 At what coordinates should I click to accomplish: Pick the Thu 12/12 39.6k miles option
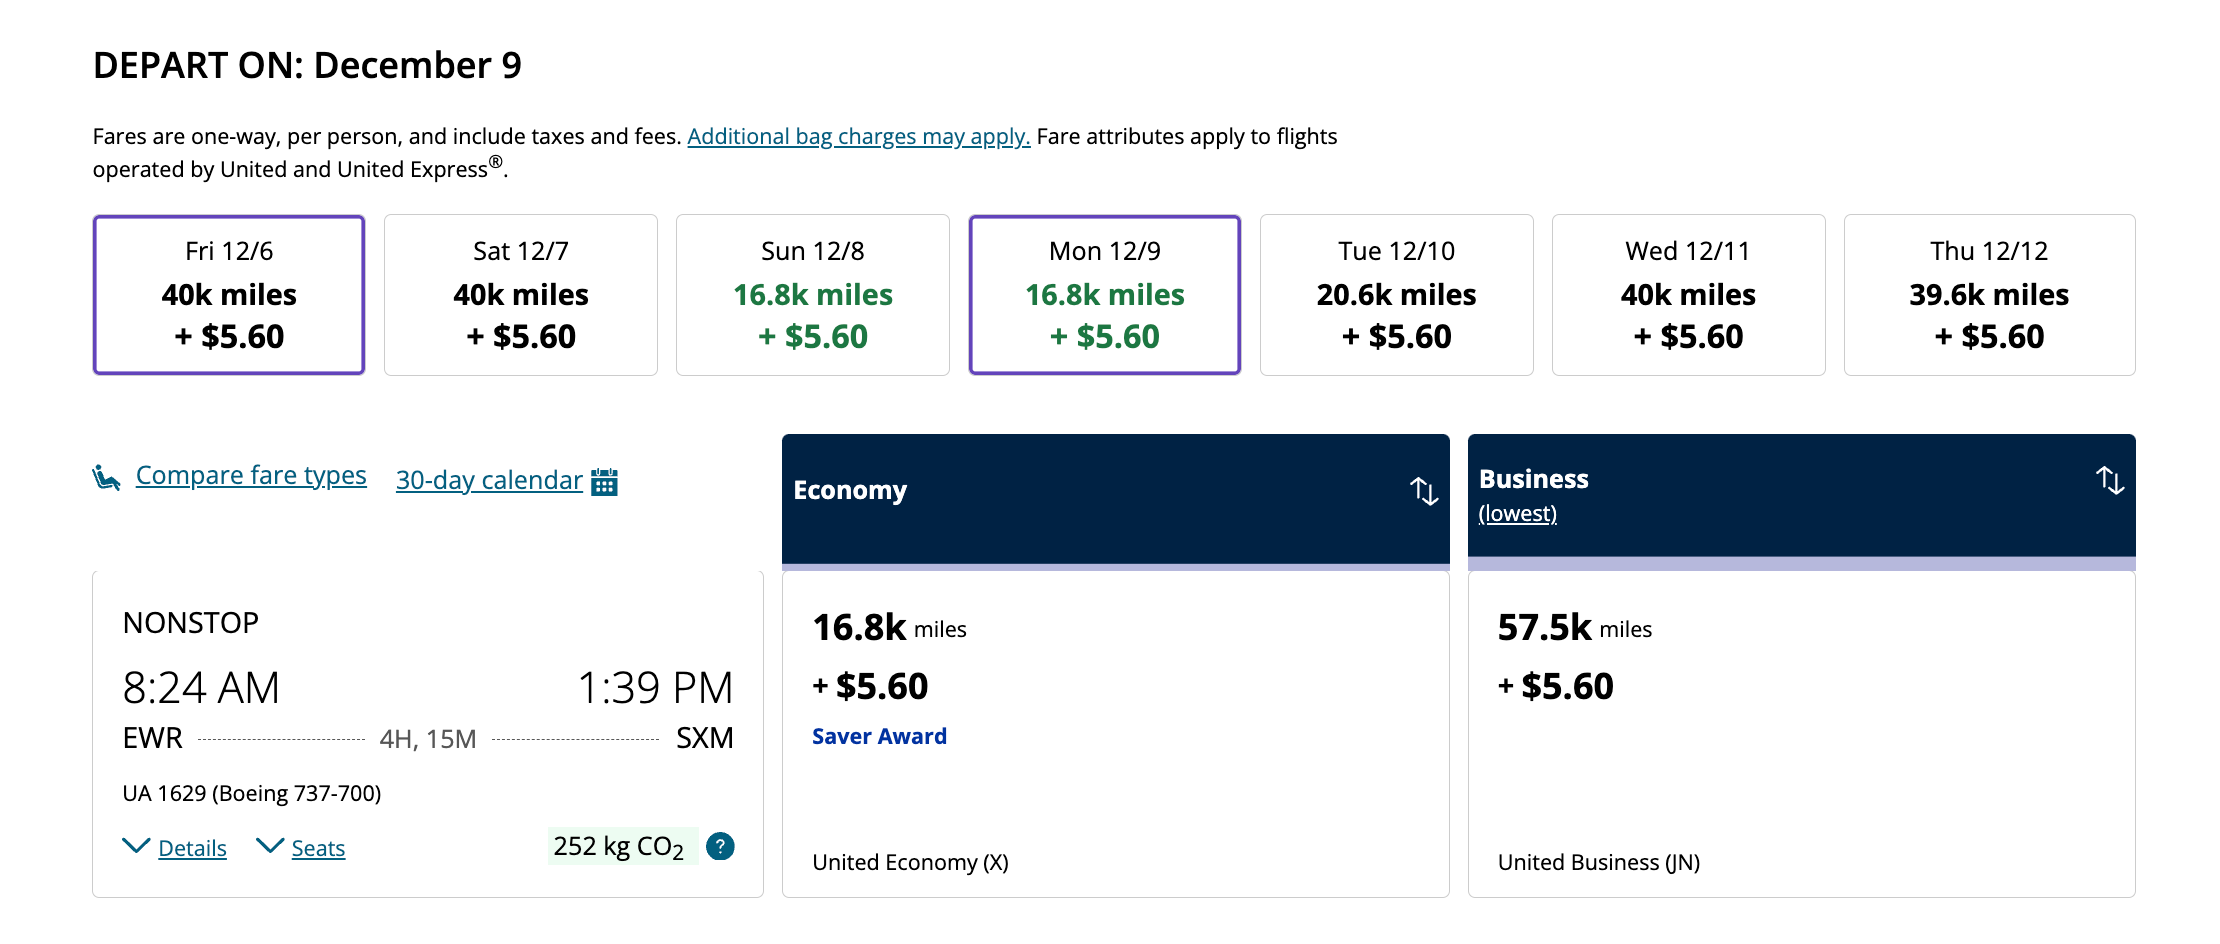point(1989,295)
